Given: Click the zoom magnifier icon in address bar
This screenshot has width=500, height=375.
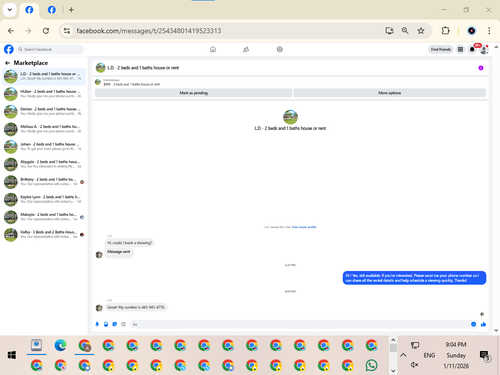Looking at the screenshot, I should [x=405, y=31].
